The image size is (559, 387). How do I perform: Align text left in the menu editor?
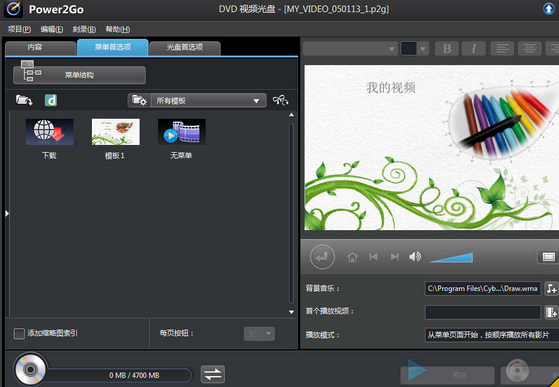click(502, 48)
